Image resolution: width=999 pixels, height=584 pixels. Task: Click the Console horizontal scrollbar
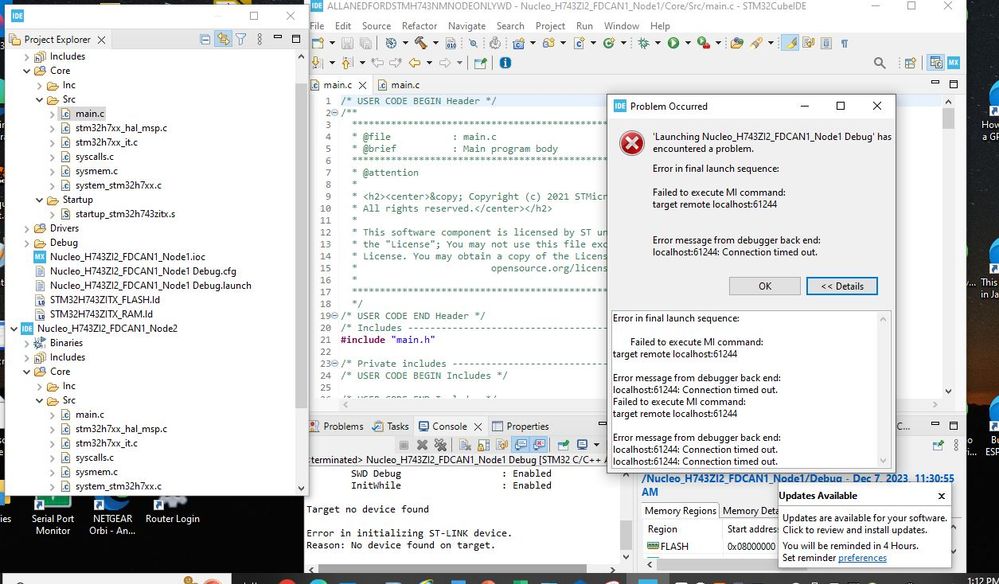pos(452,569)
